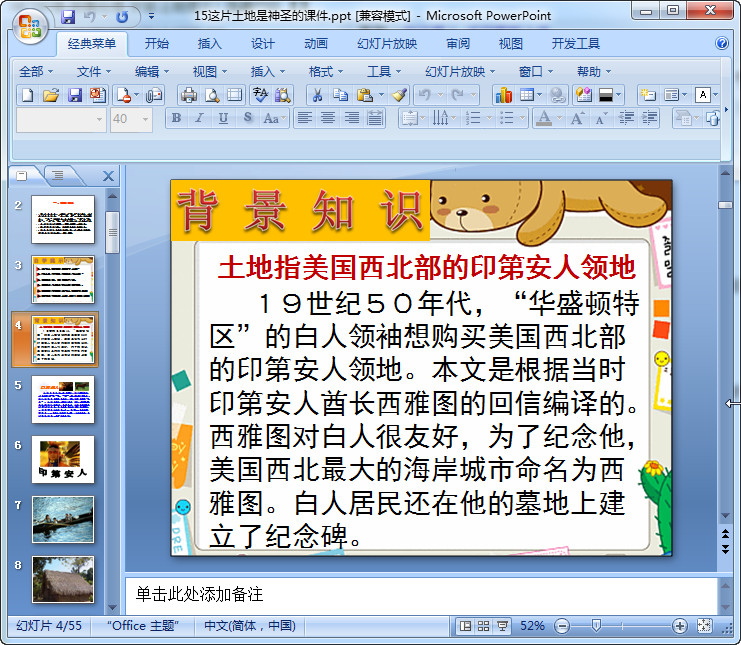The width and height of the screenshot is (741, 645).
Task: Decrease indent level icon
Action: (x=627, y=118)
